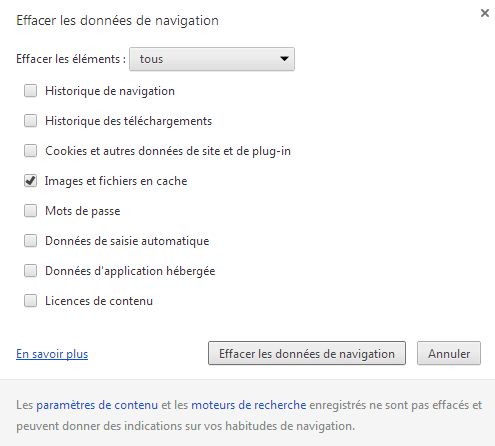
Task: Follow the "paramètres de contenu" link
Action: (97, 405)
